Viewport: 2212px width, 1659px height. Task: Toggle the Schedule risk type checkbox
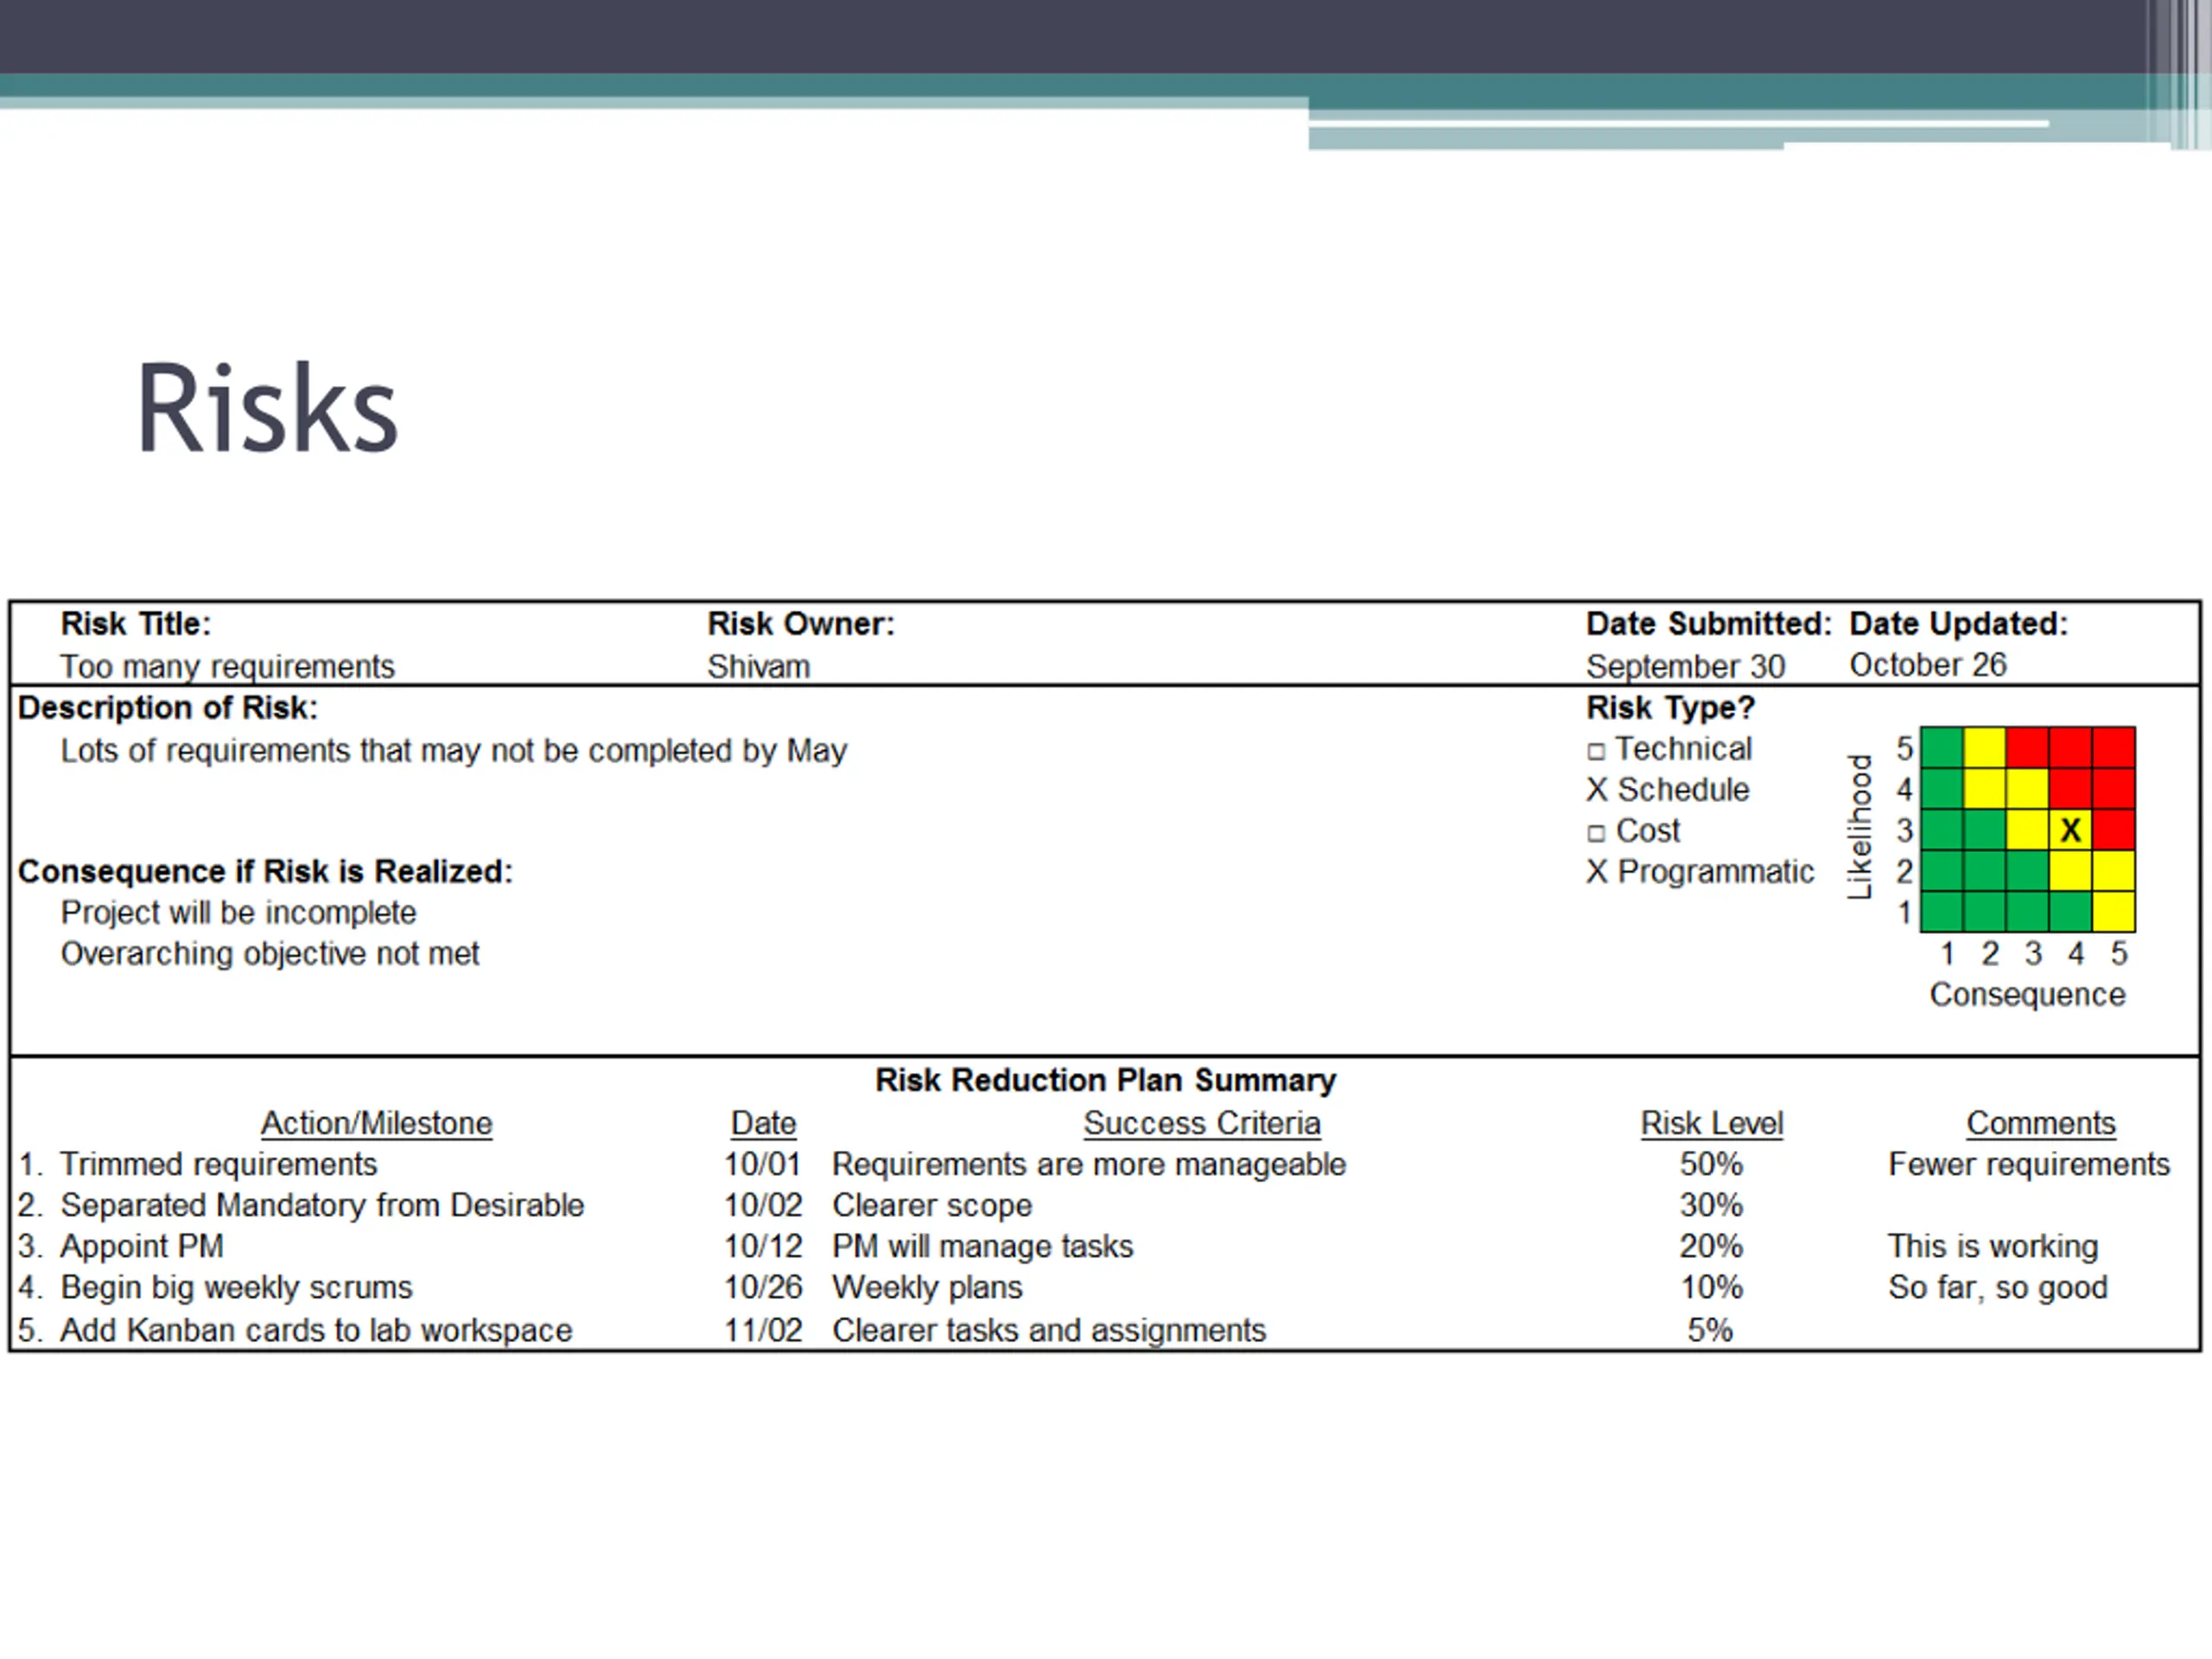(x=1597, y=790)
